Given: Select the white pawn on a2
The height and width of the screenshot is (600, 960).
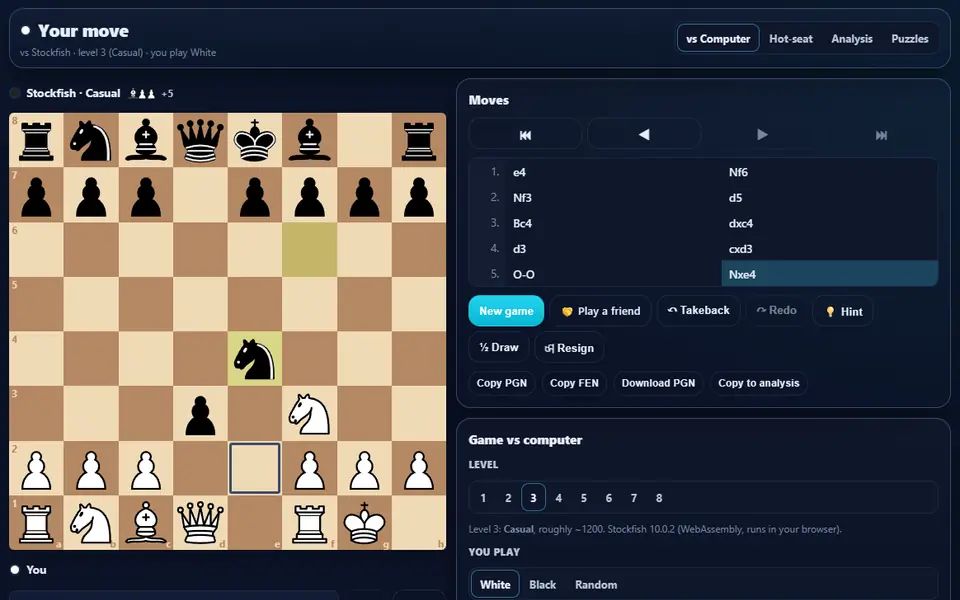Looking at the screenshot, I should 36,468.
